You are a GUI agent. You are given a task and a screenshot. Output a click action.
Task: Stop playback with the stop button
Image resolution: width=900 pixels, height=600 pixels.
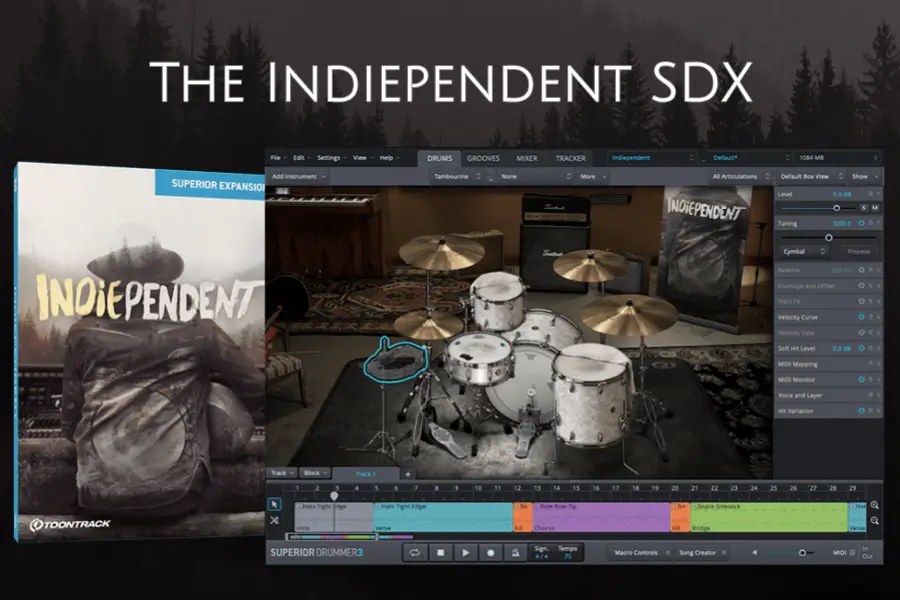pos(440,552)
